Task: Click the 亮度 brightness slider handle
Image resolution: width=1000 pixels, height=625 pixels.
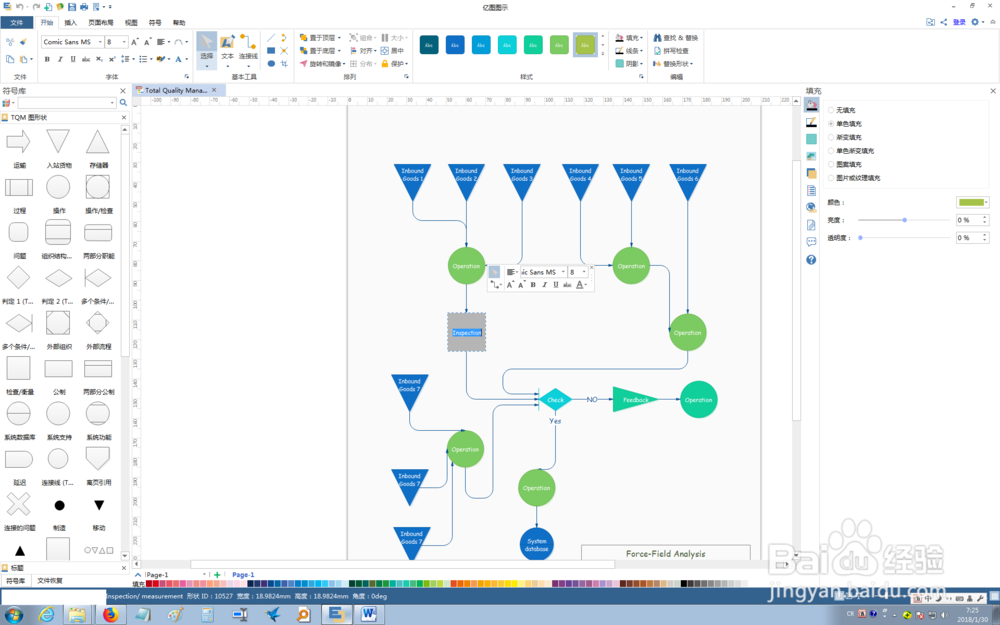Action: pos(904,220)
